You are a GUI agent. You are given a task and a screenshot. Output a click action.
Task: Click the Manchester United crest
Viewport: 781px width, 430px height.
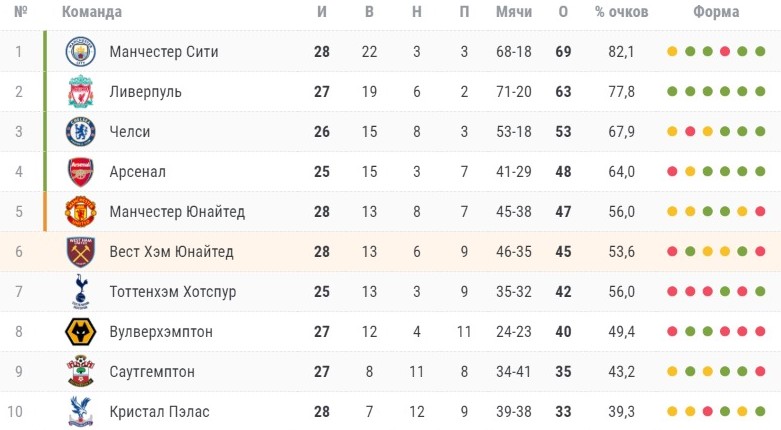[80, 212]
